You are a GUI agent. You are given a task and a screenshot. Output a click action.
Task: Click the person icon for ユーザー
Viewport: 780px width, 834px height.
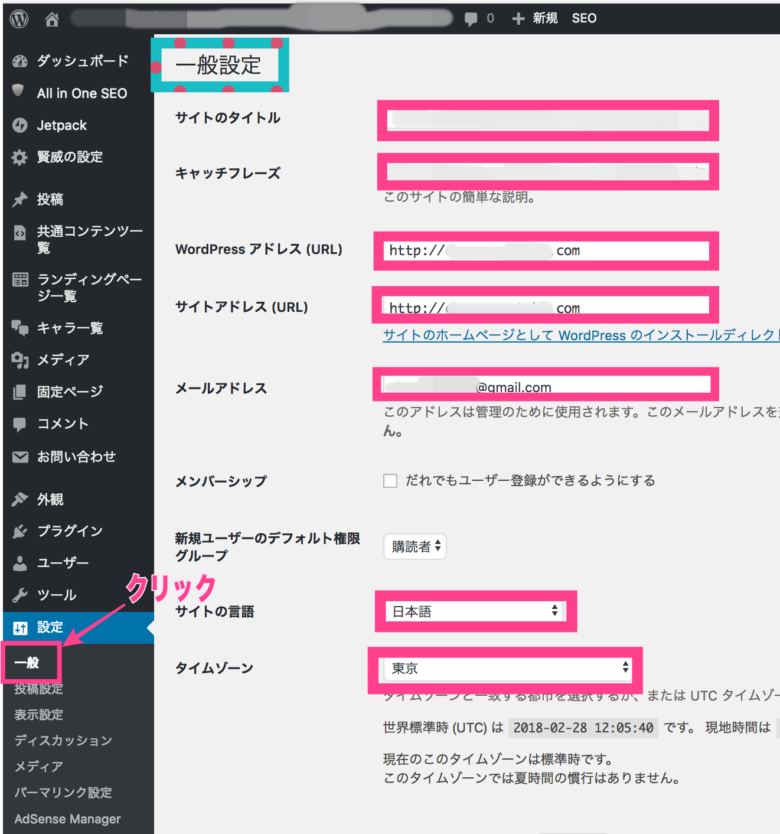click(x=20, y=563)
